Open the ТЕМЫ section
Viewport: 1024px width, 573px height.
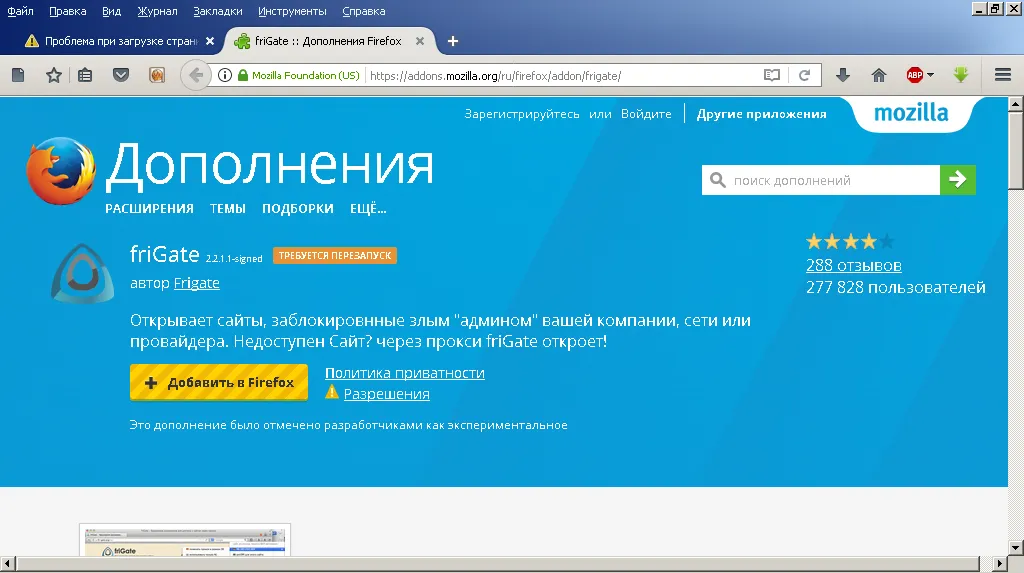(x=228, y=209)
